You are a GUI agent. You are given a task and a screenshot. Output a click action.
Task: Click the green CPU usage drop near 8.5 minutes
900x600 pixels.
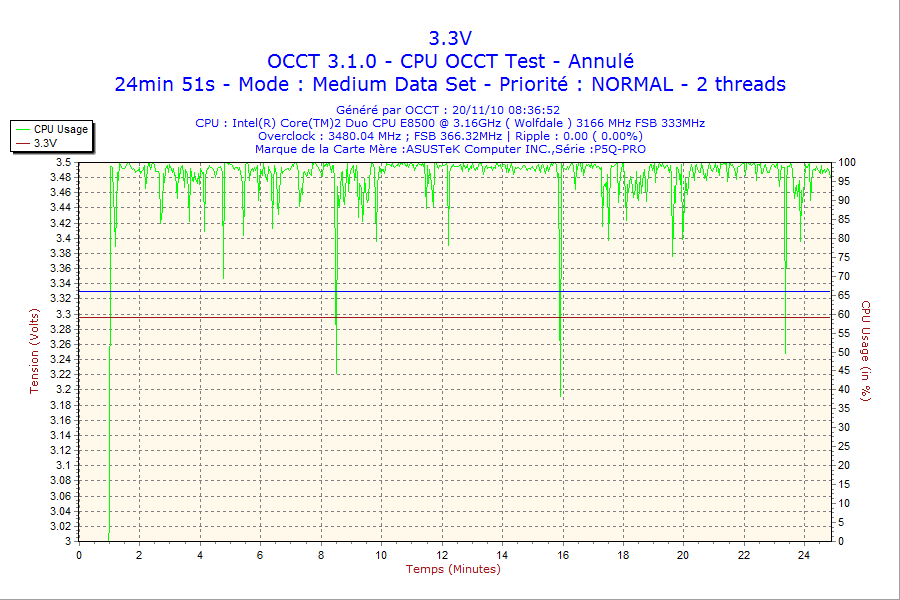click(336, 320)
